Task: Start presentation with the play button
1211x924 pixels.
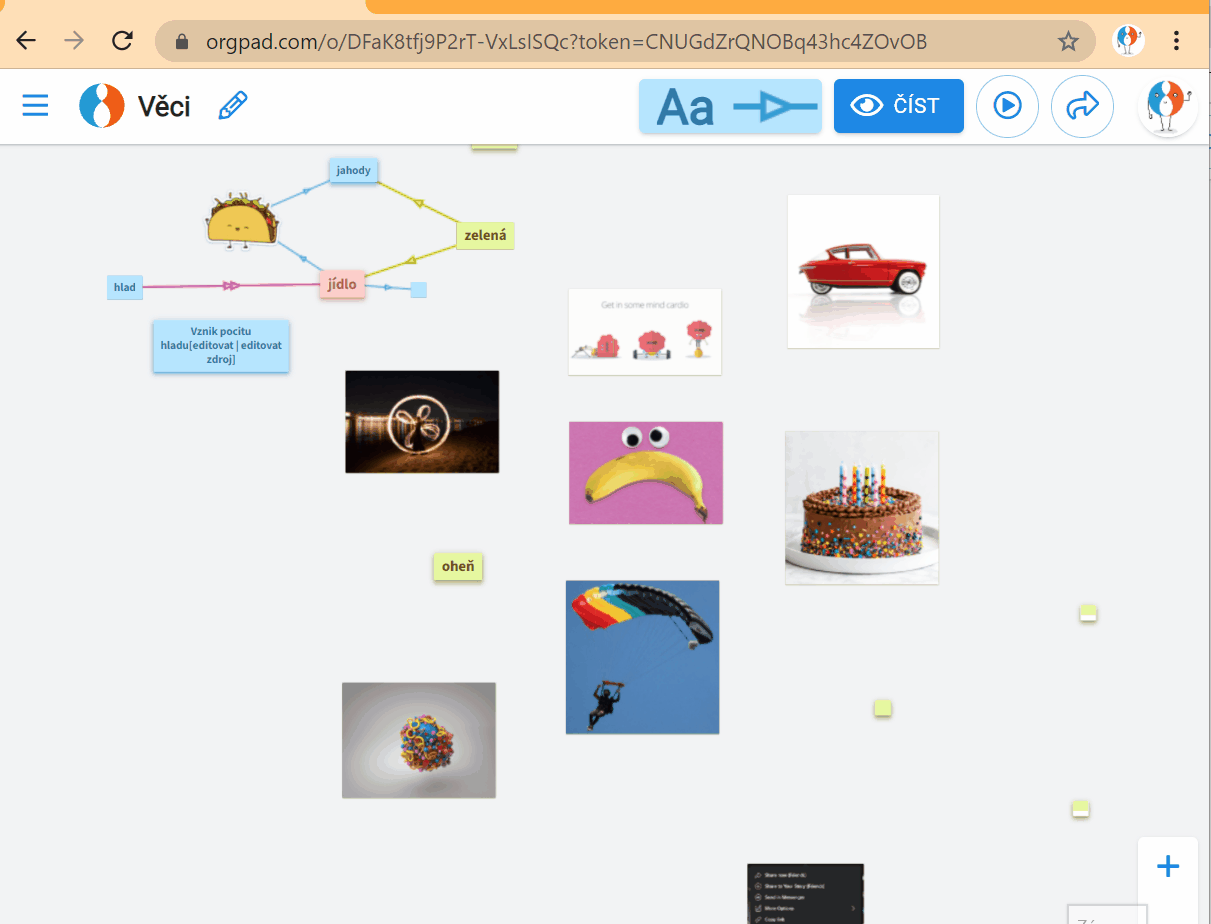Action: (x=1007, y=106)
